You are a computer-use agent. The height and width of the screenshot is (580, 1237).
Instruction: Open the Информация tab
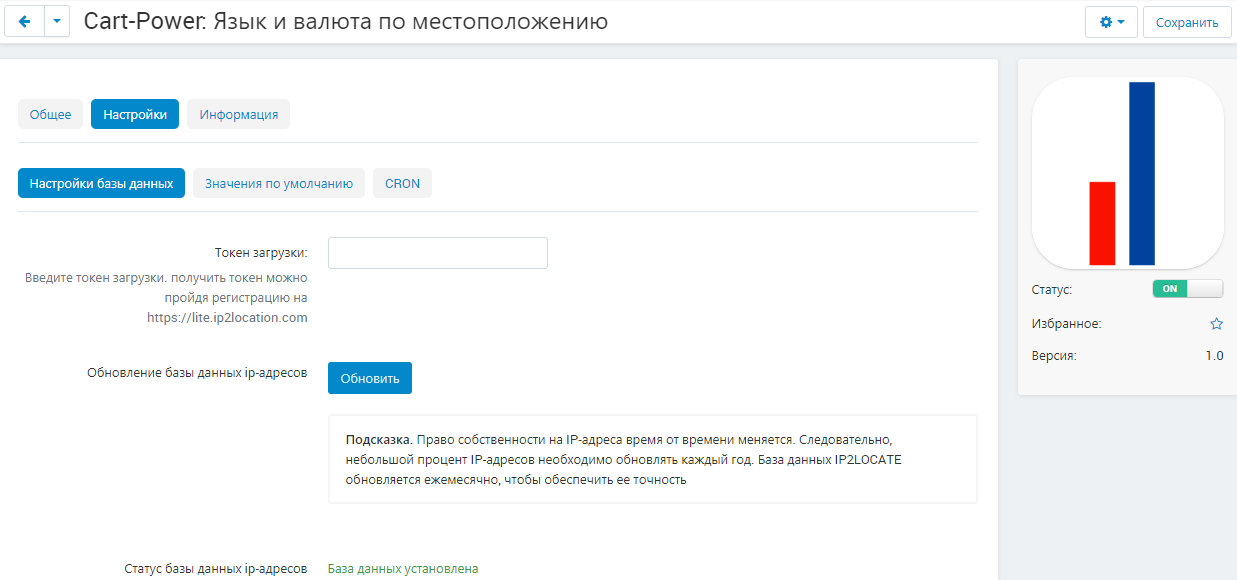(238, 114)
